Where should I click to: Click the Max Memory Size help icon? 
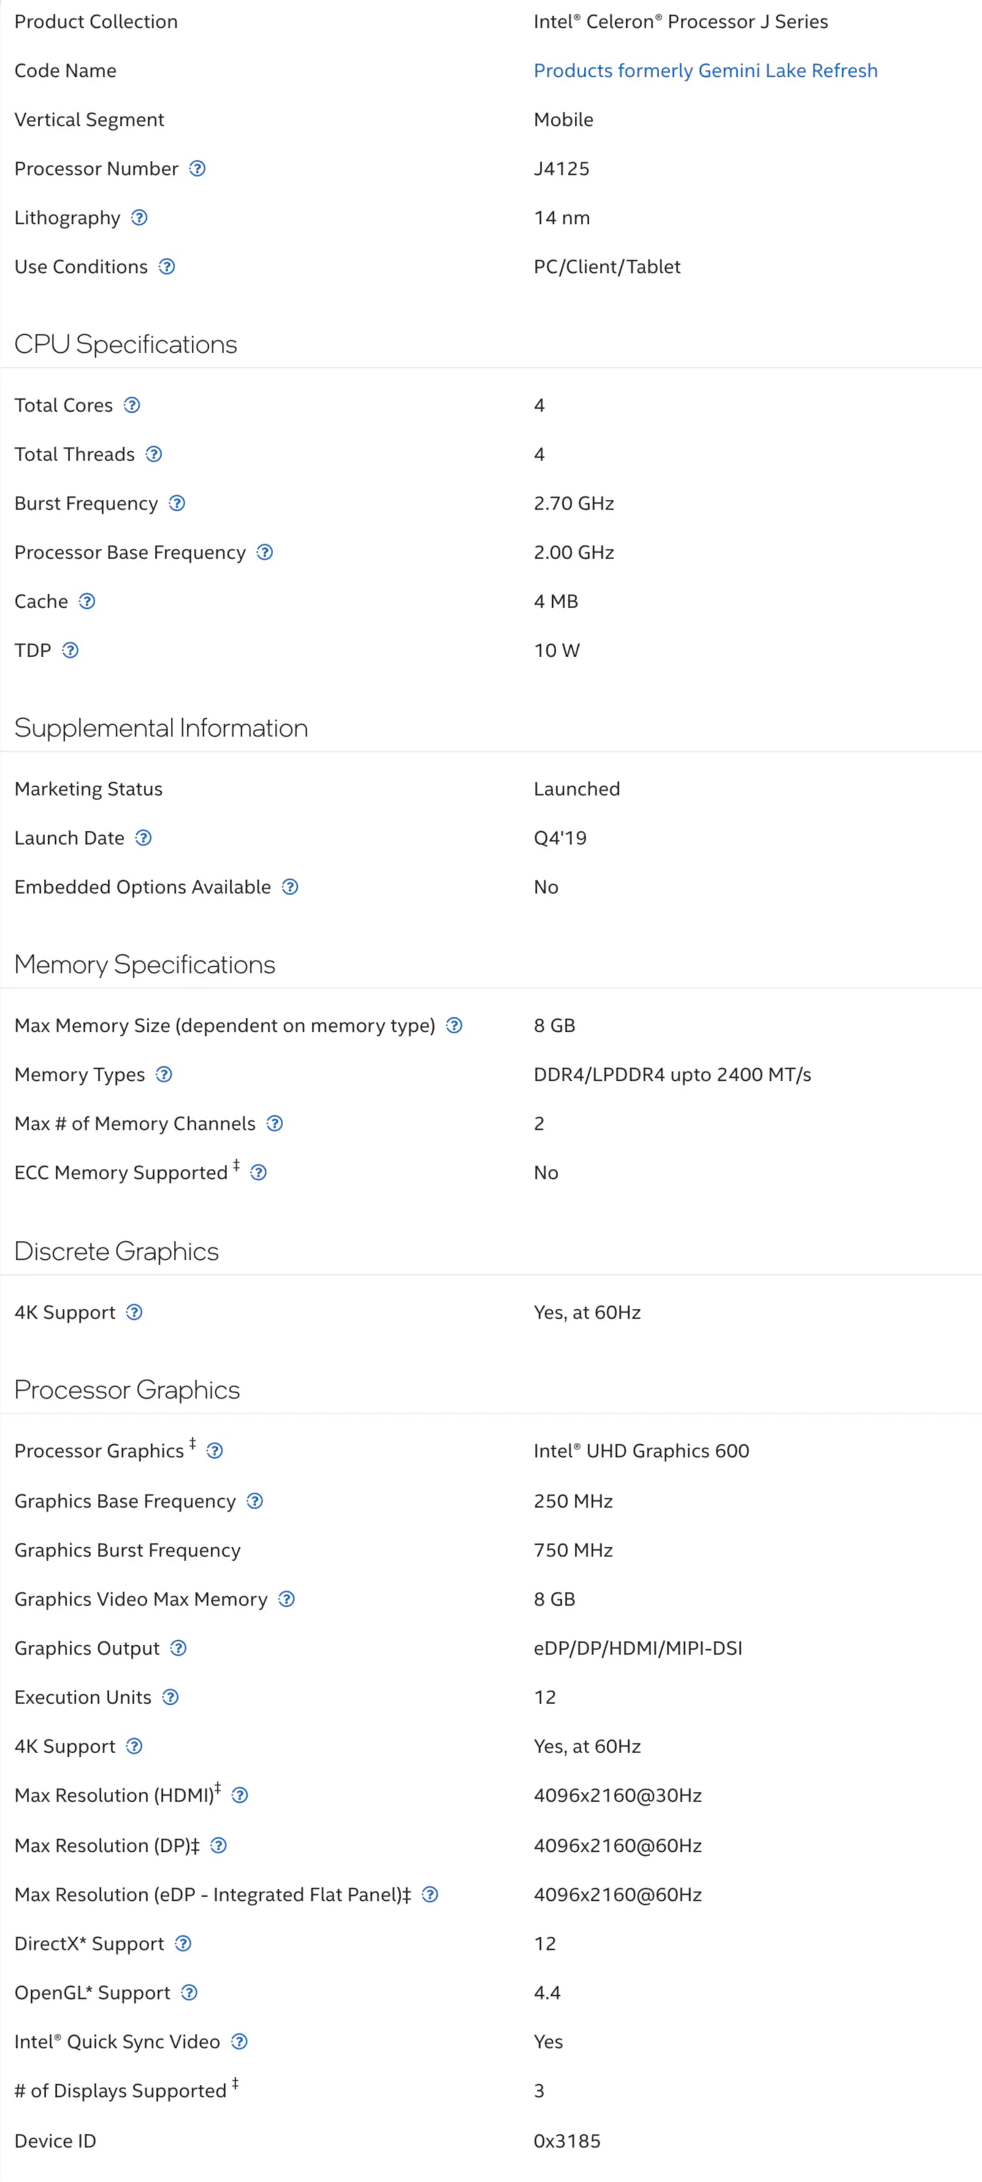point(454,1025)
